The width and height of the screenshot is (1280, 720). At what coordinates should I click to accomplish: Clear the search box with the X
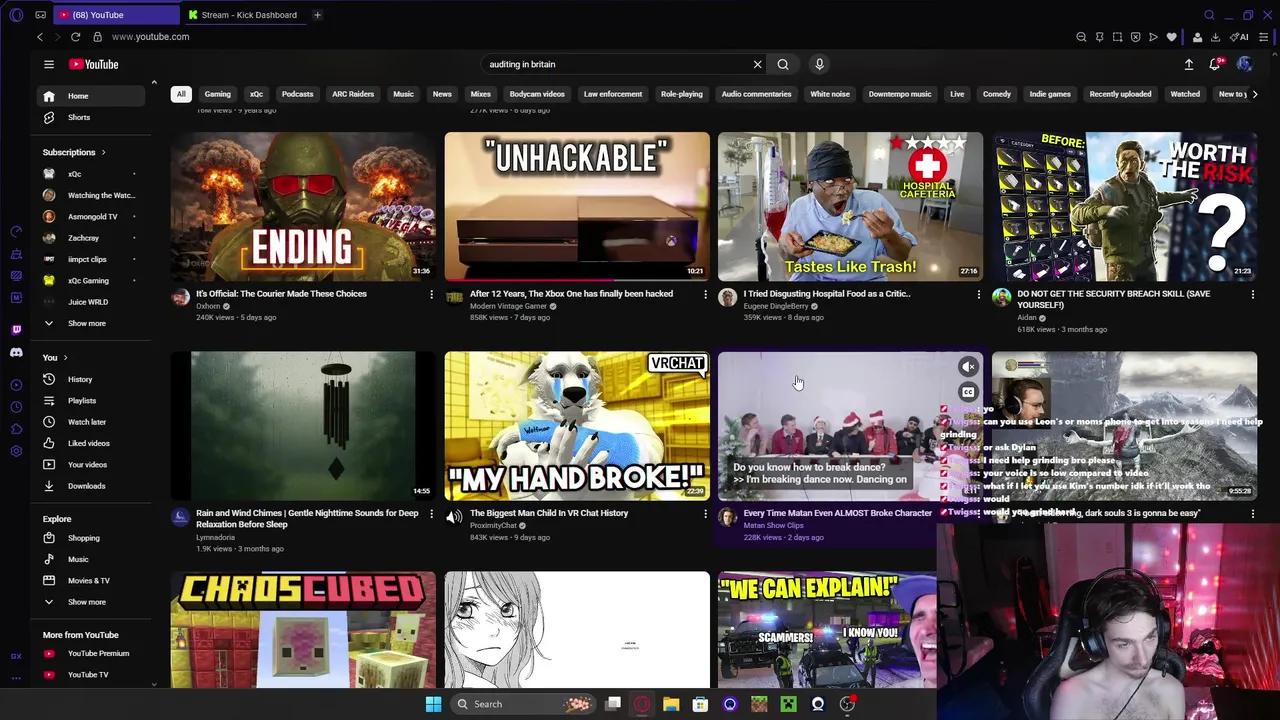757,64
